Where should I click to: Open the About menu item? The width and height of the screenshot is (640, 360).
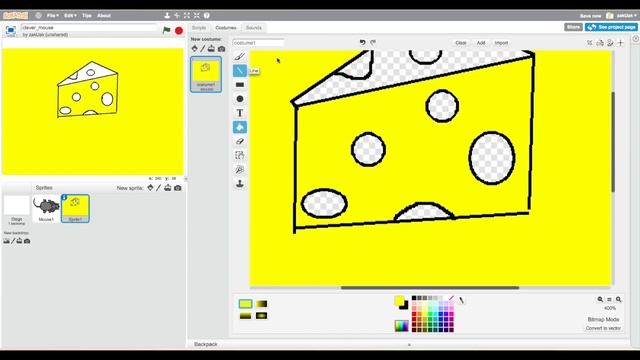tap(104, 16)
